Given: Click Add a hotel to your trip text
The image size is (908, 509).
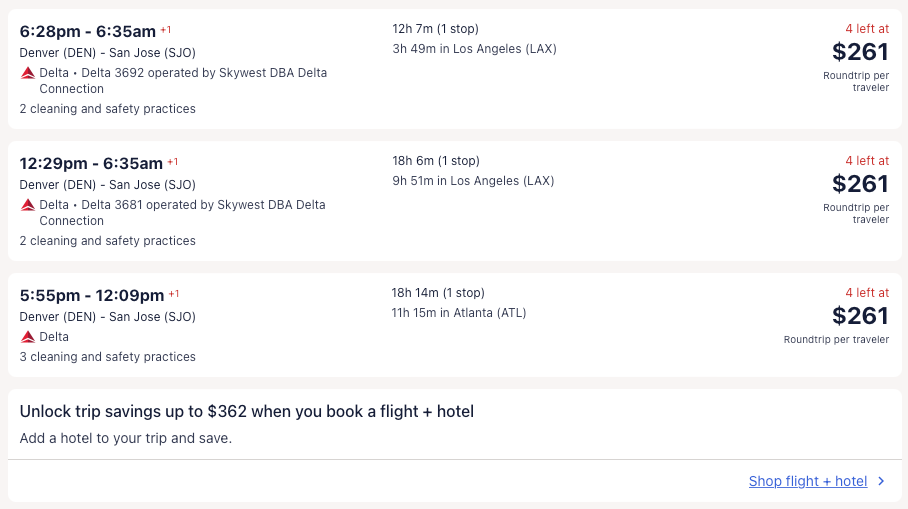Looking at the screenshot, I should coord(126,438).
